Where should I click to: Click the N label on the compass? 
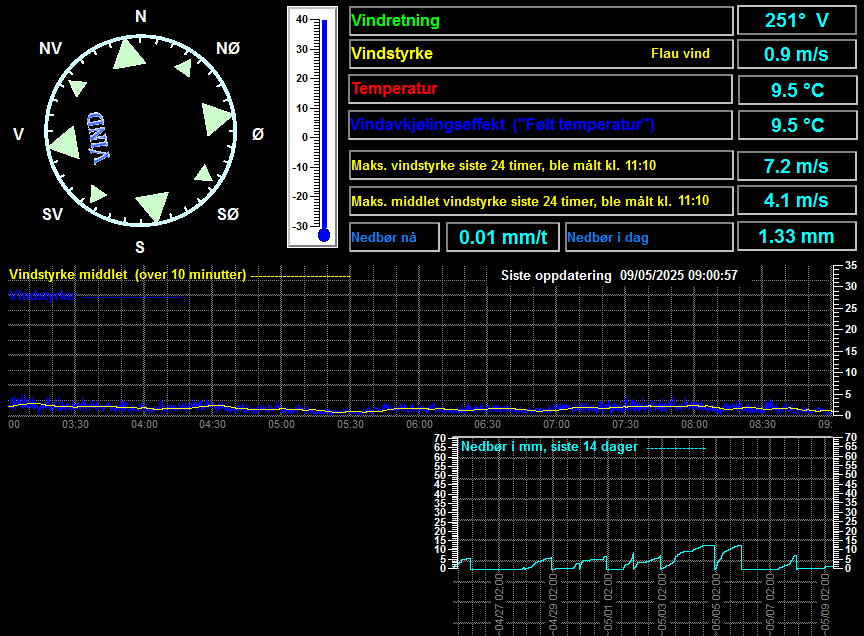[x=141, y=17]
